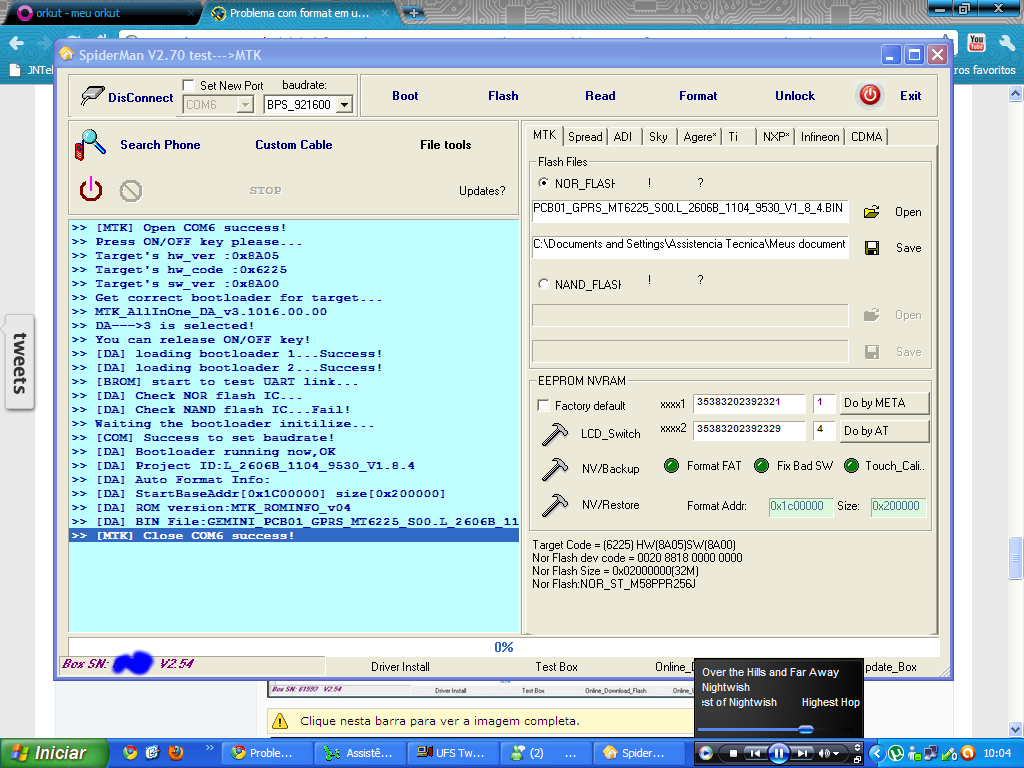Expand the quick launch overflow chevron
The image size is (1024, 768).
210,748
